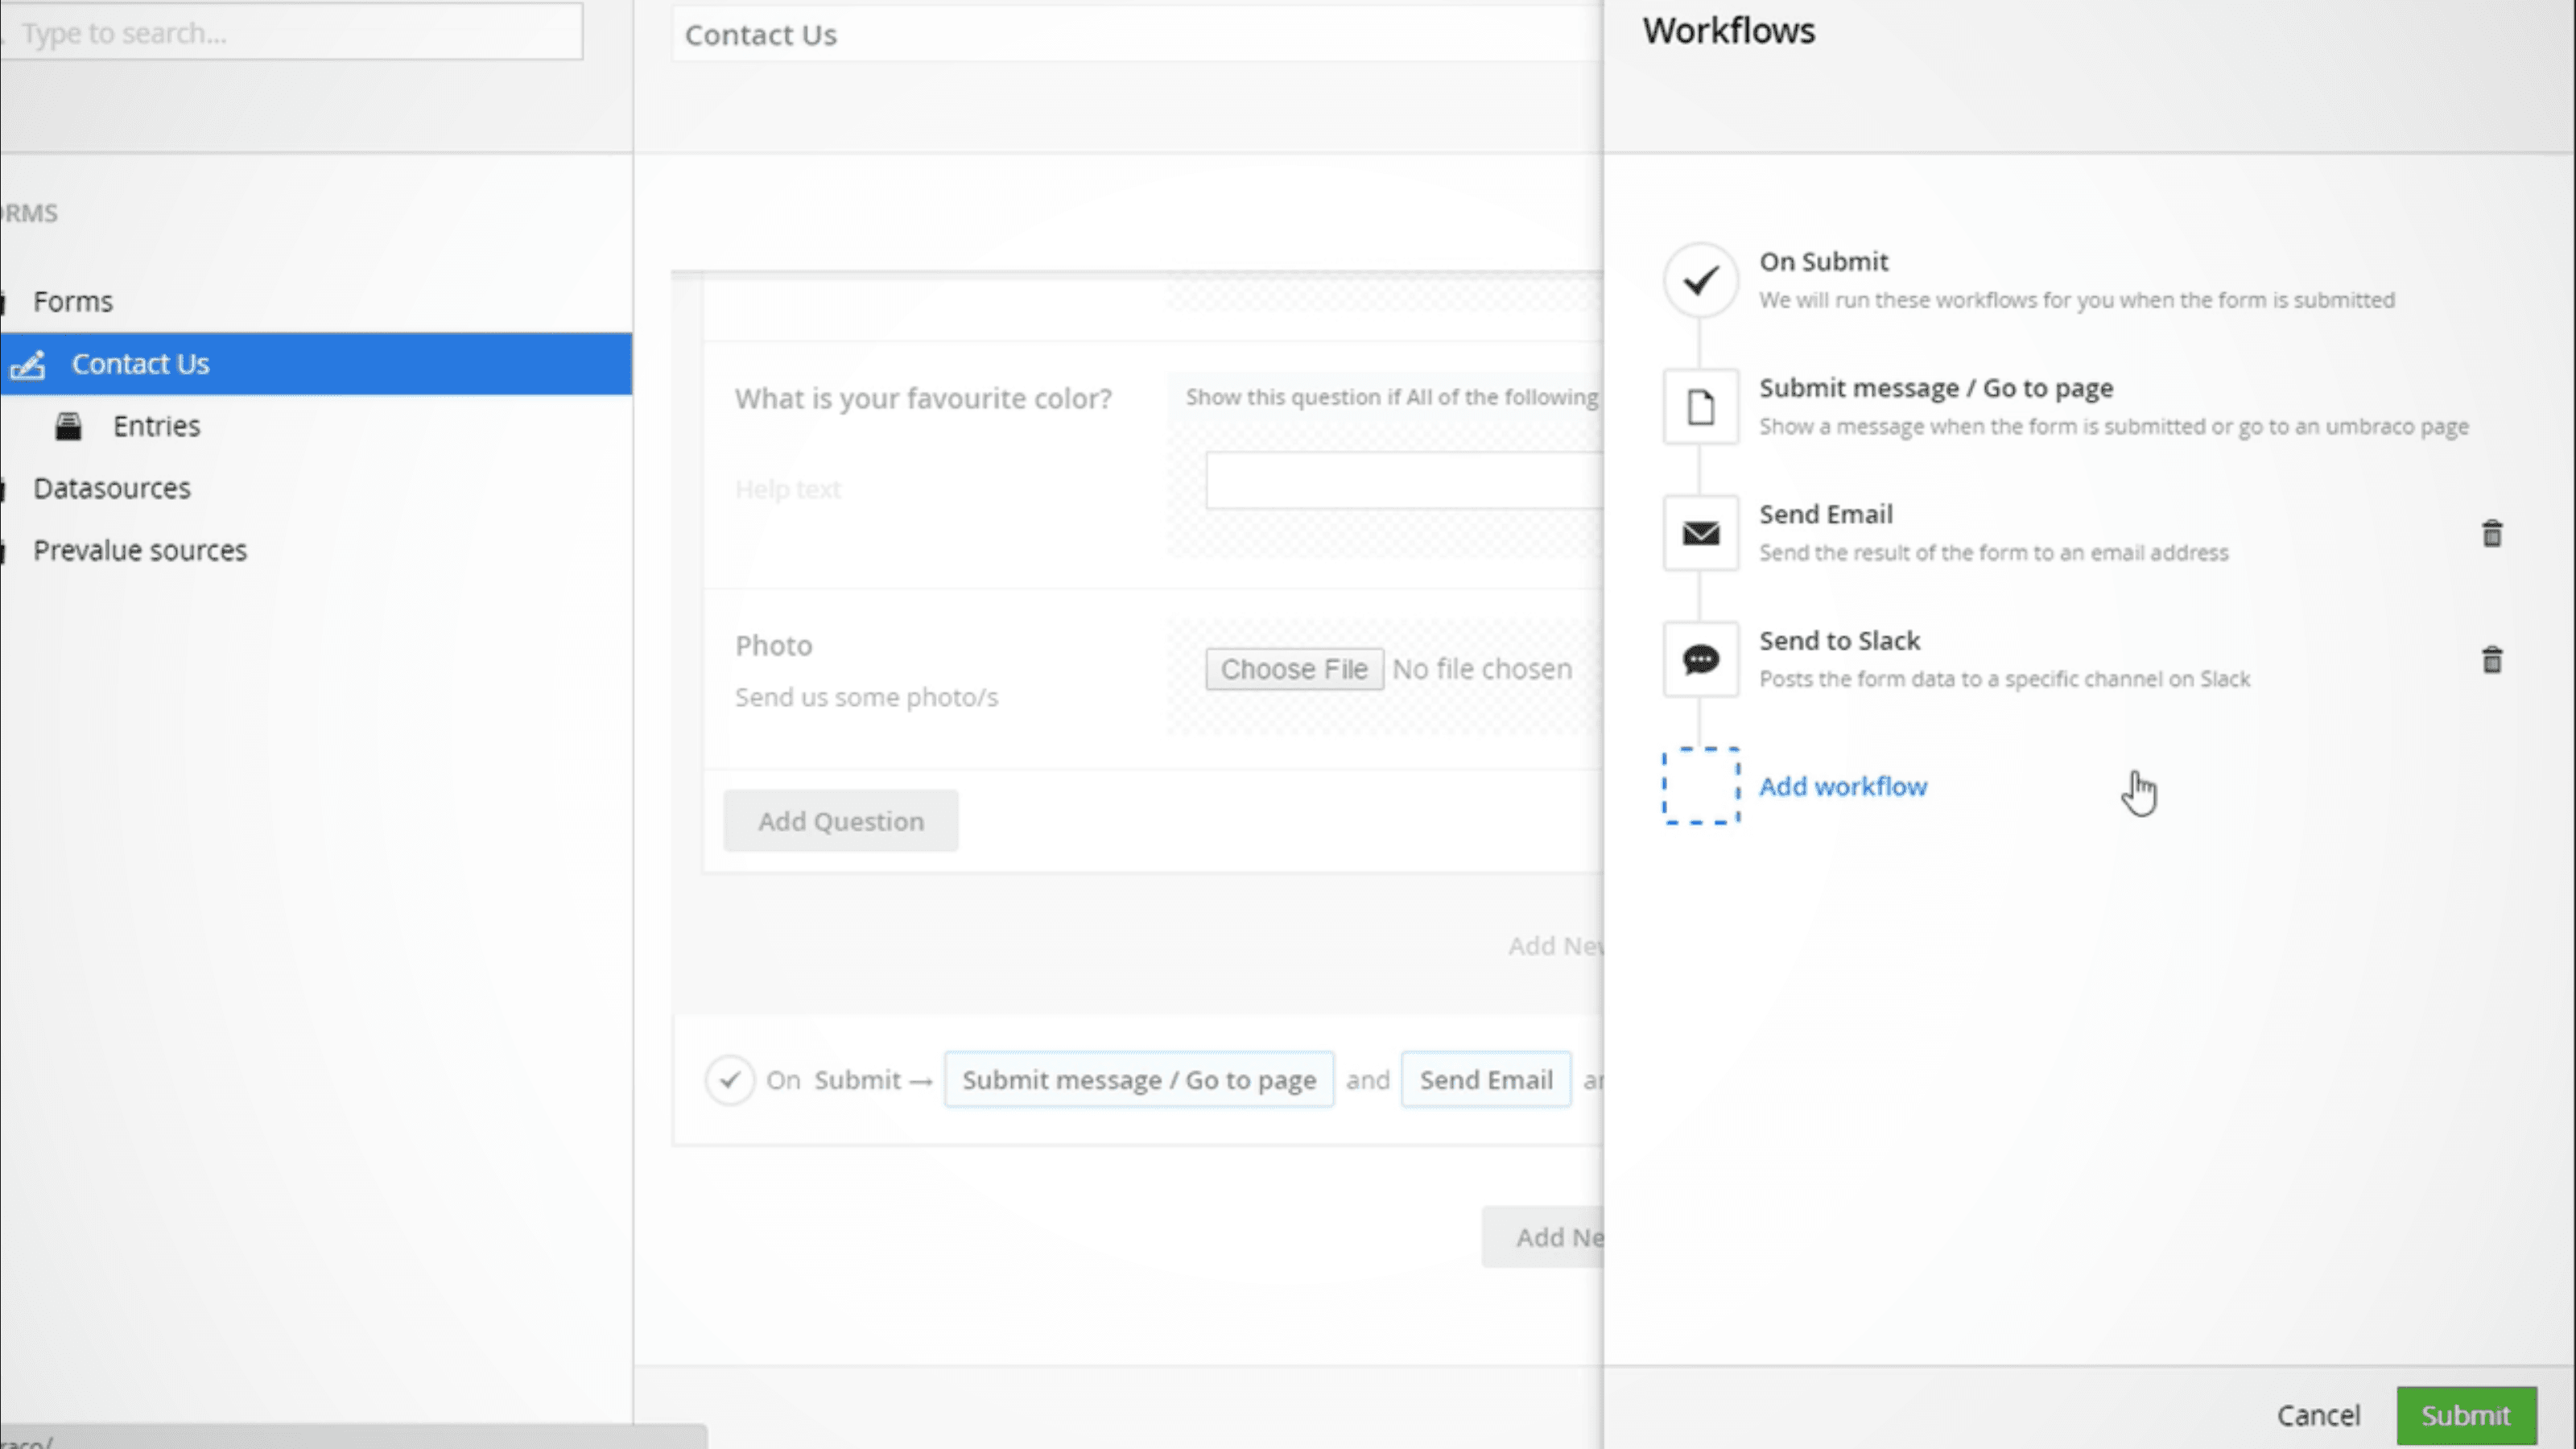Image resolution: width=2576 pixels, height=1449 pixels.
Task: Click the Photo question label
Action: point(773,646)
